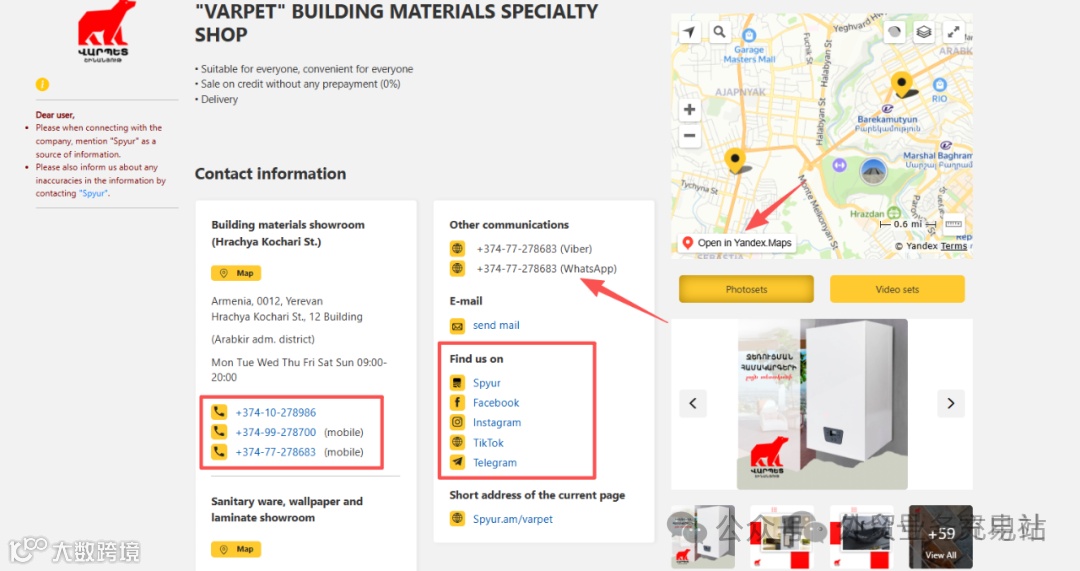Open the Instagram link
Screen dimensions: 1080x571
coord(497,423)
